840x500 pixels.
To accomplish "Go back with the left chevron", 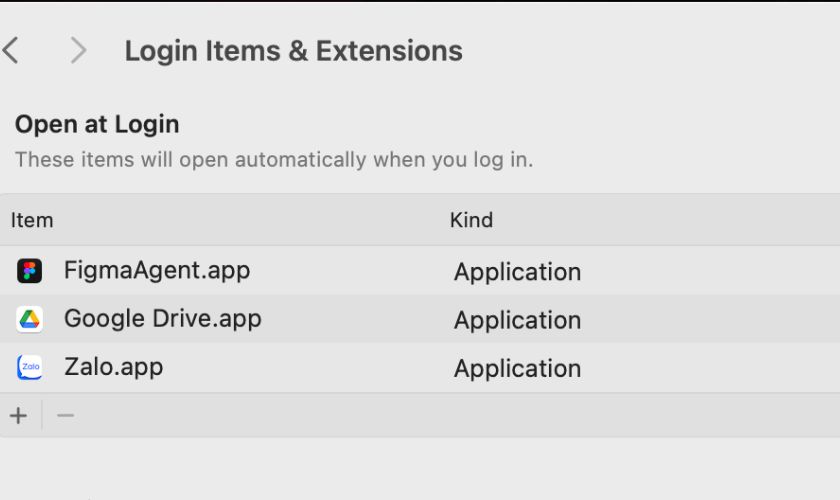I will click(11, 50).
